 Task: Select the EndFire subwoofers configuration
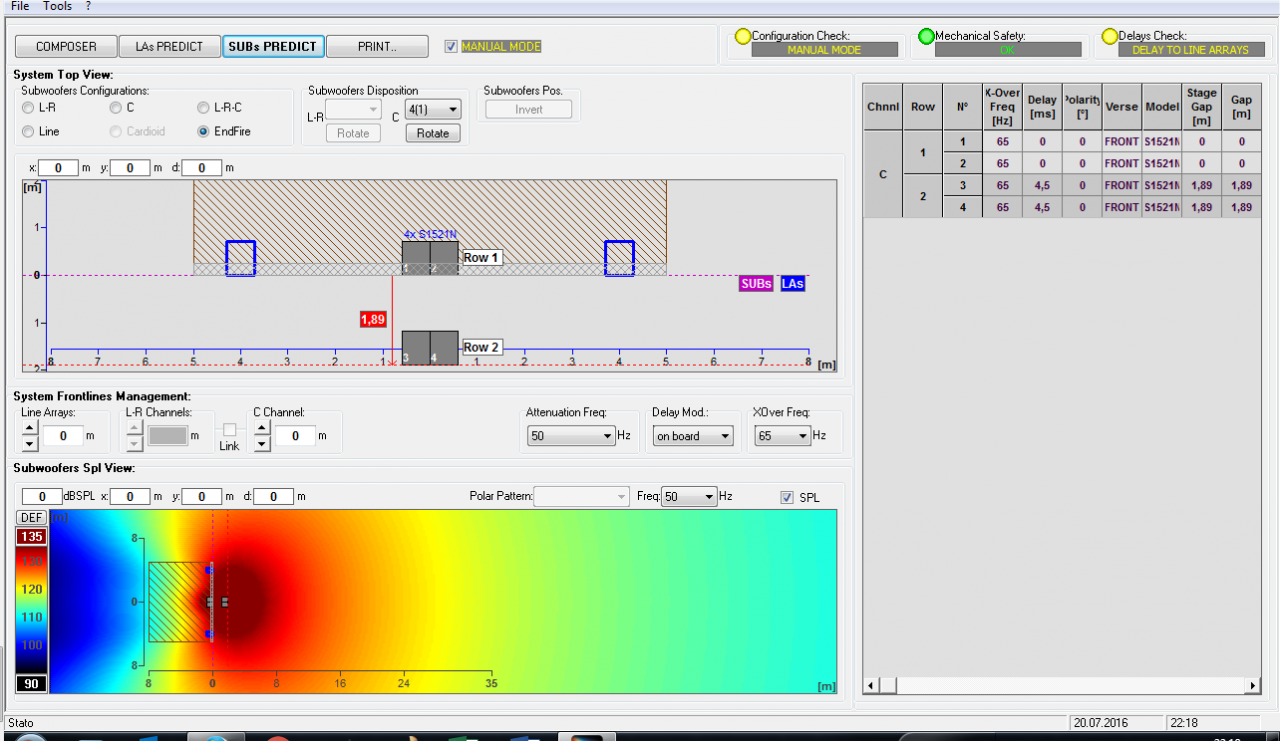(204, 131)
